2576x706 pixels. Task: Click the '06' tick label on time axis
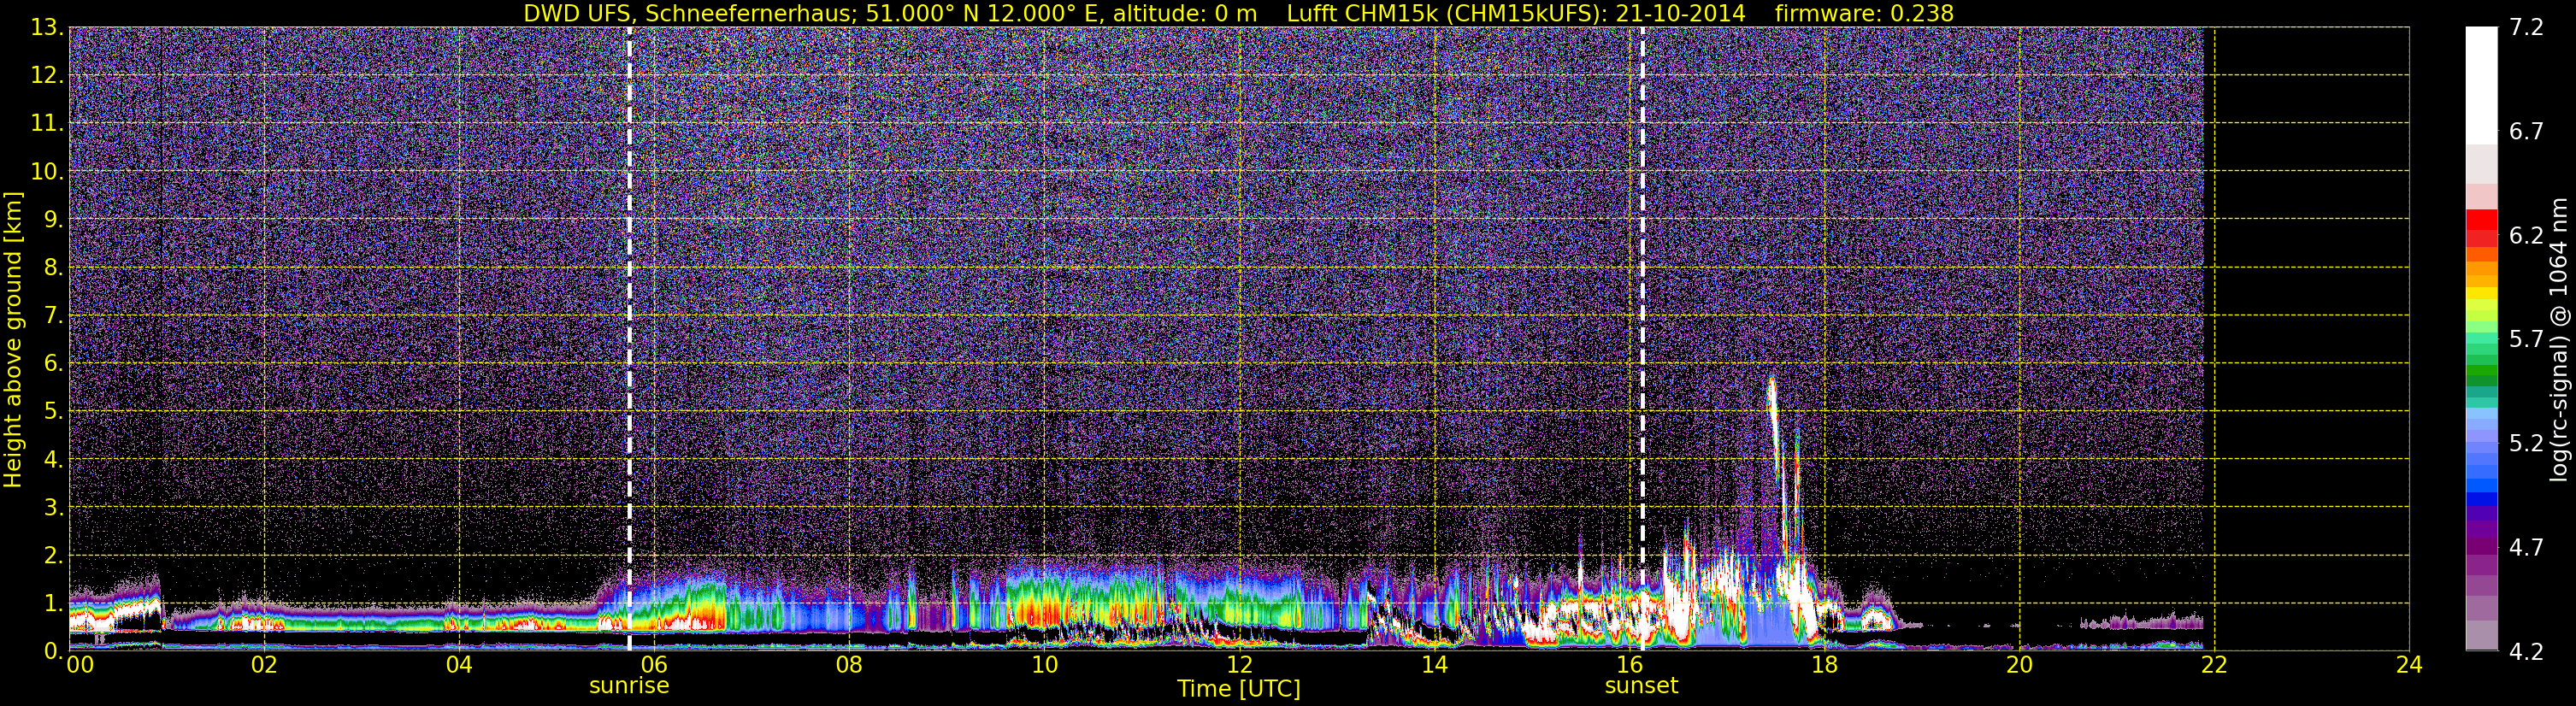tap(654, 665)
